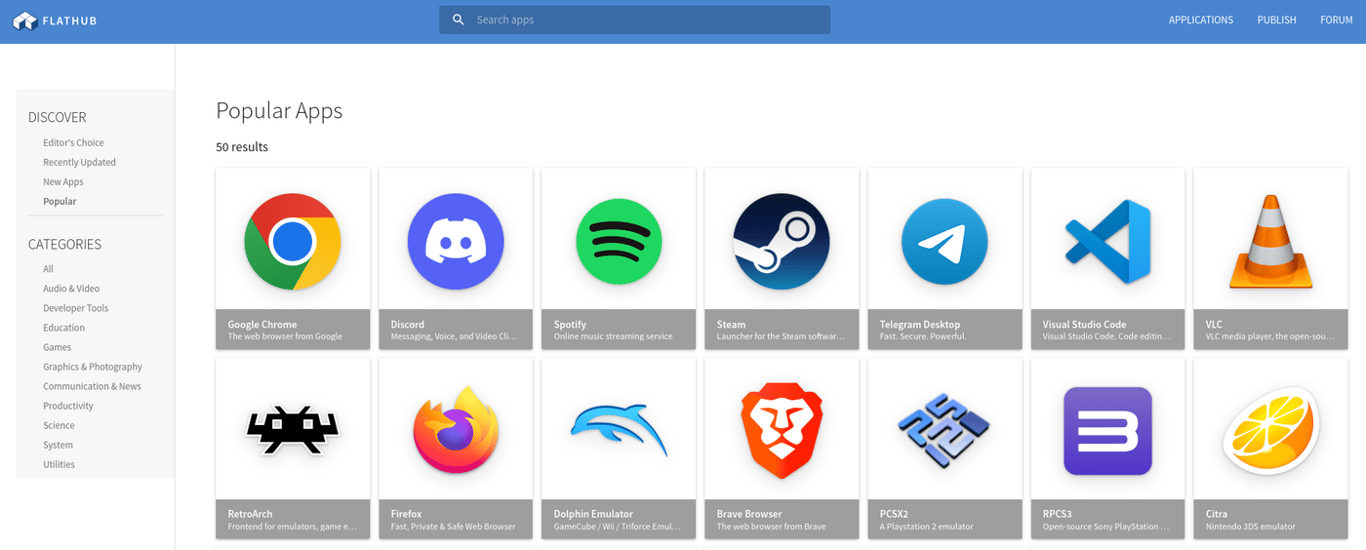The width and height of the screenshot is (1366, 550).
Task: Select the Games category
Action: tap(57, 347)
